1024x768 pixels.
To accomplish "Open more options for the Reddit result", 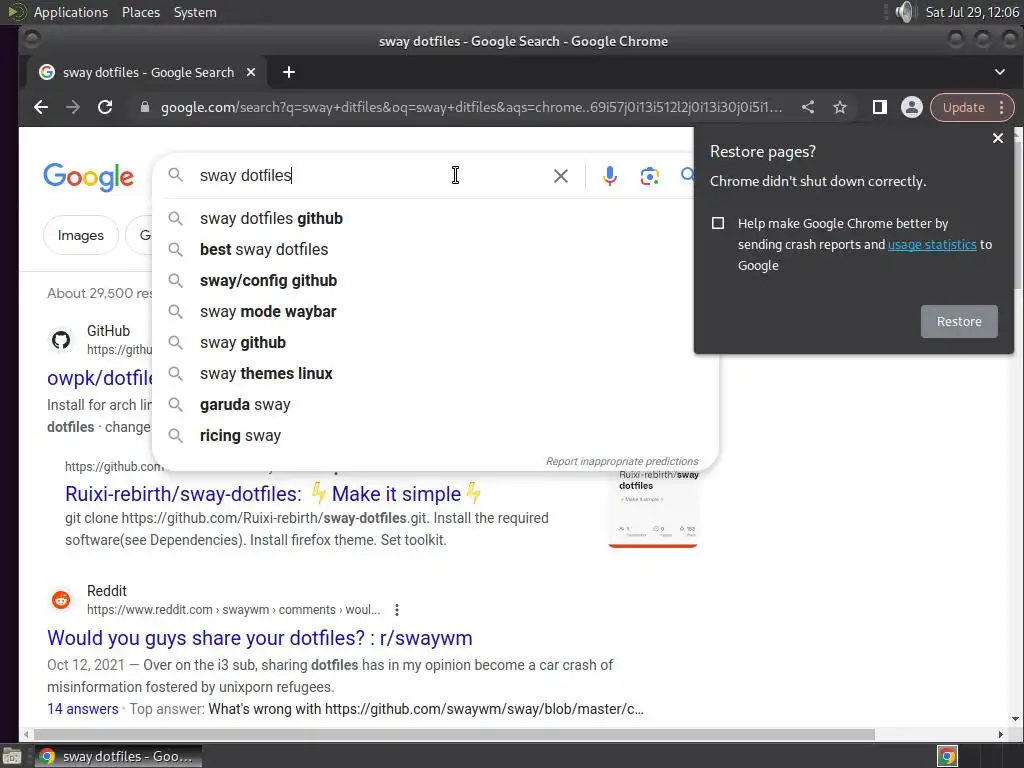I will click(397, 610).
